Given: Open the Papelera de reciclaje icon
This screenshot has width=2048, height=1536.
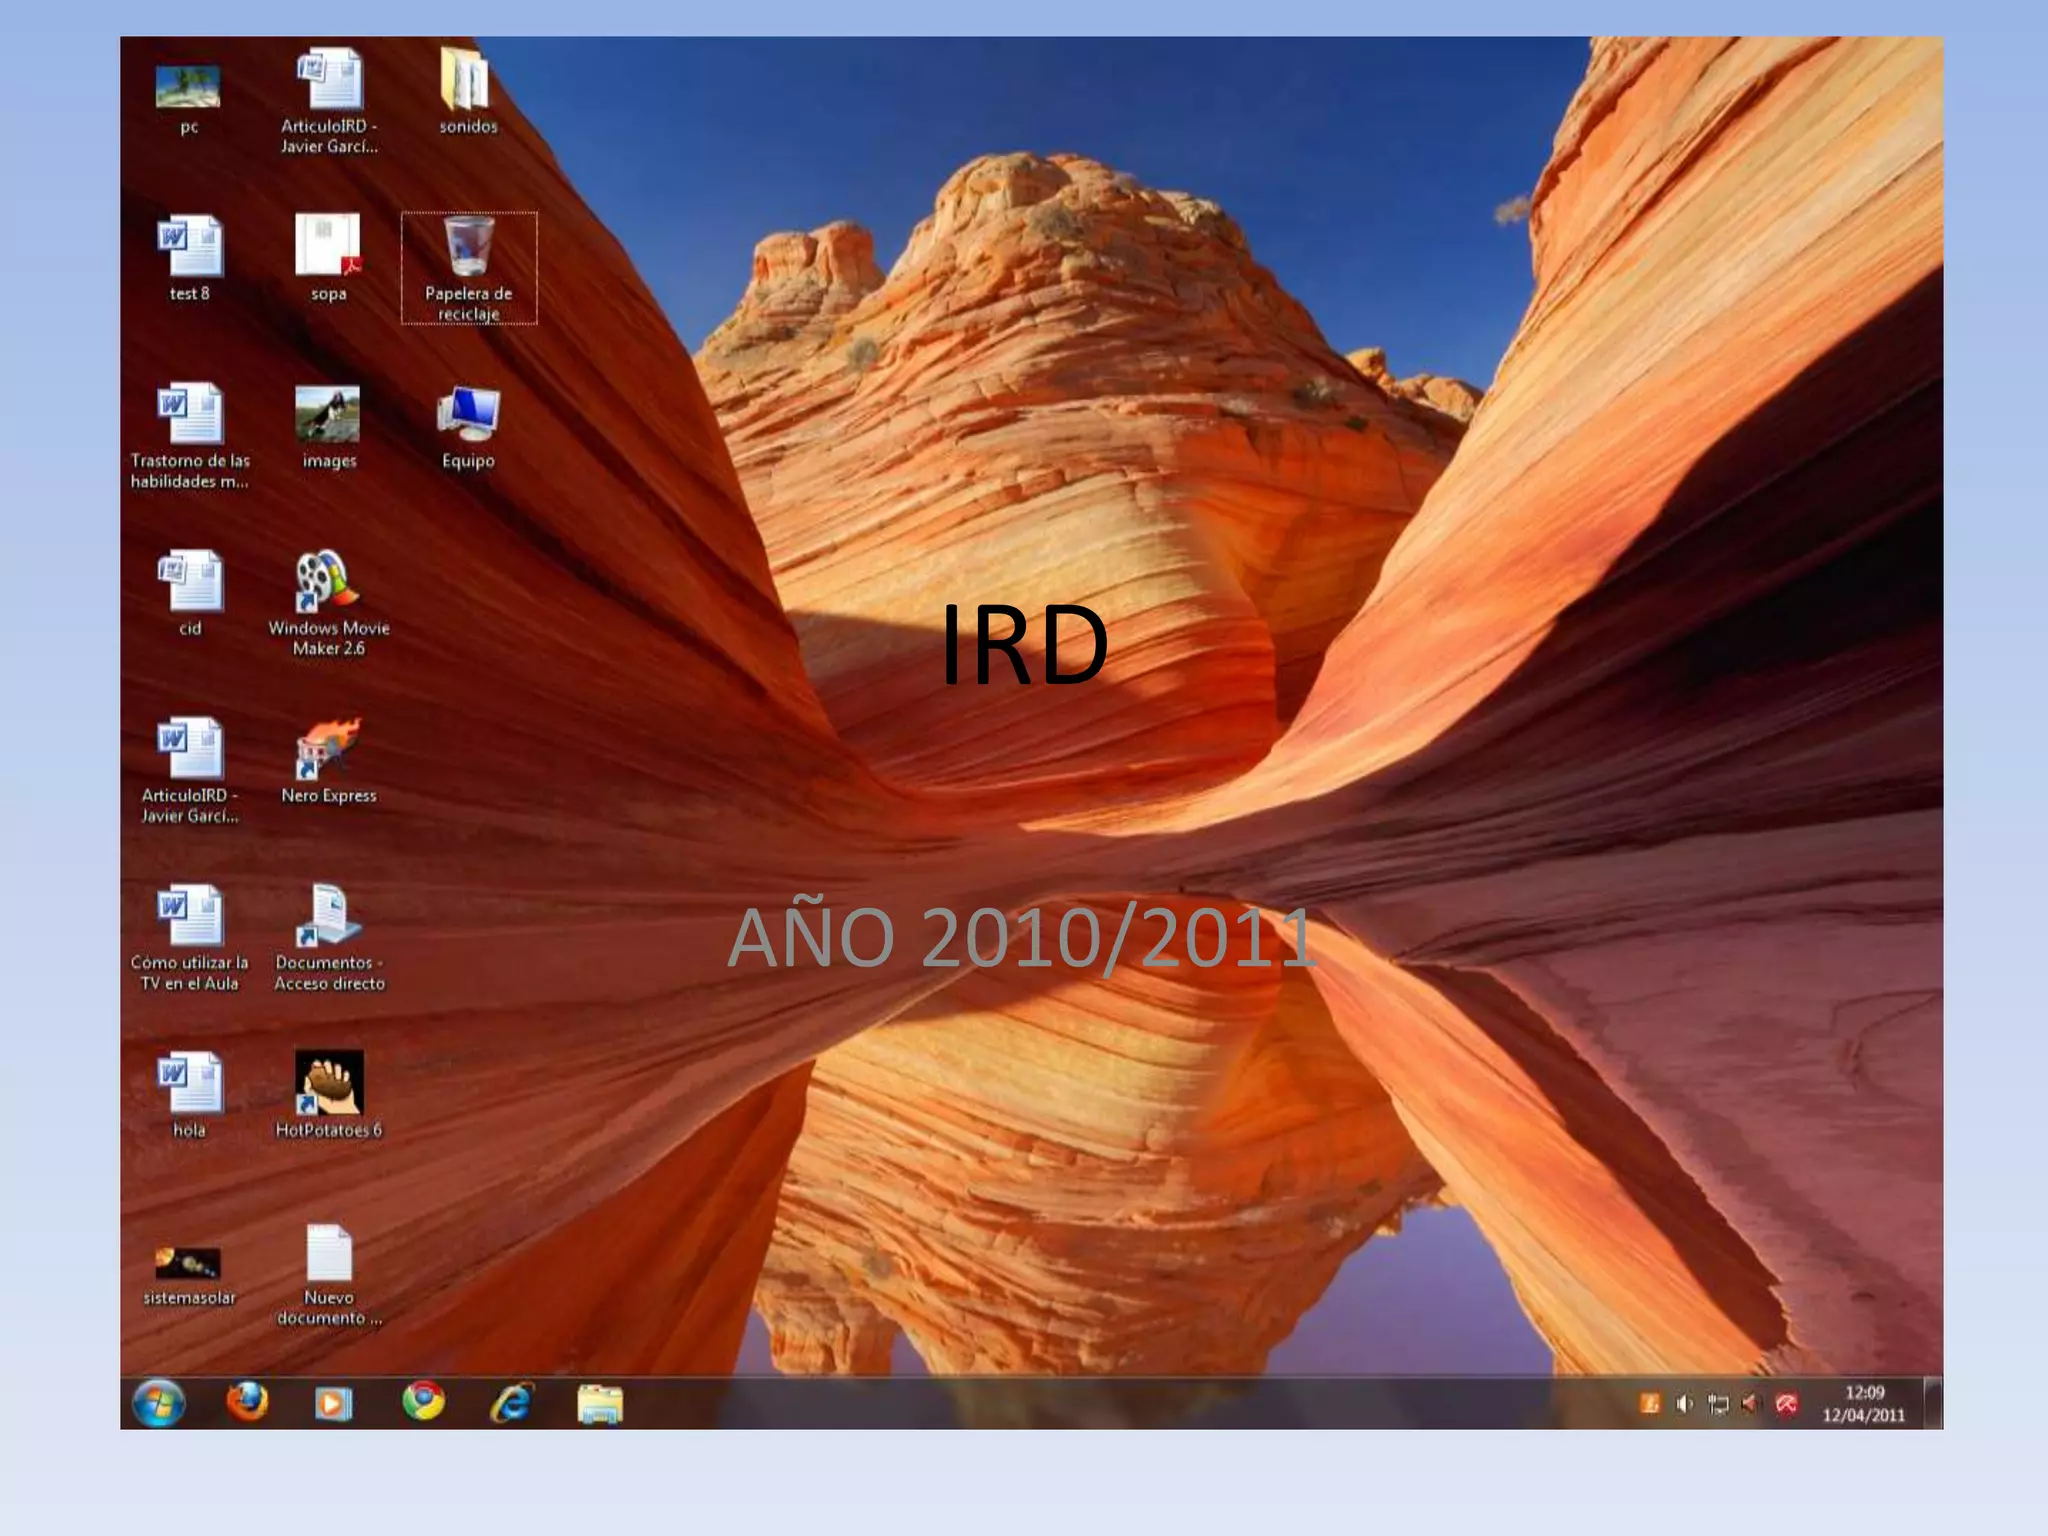Looking at the screenshot, I should (x=468, y=249).
